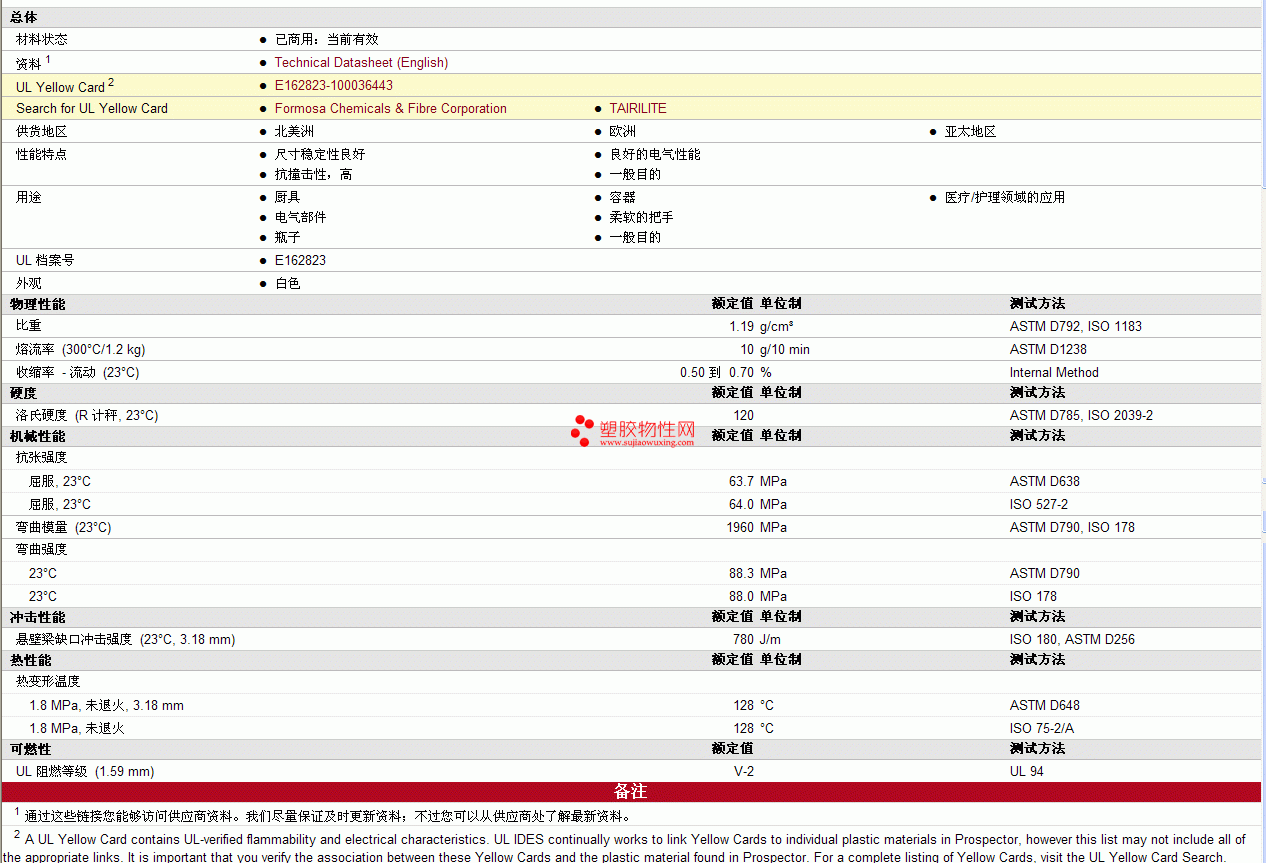Screen dimensions: 1266x863
Task: Click the 'UL 阻燃等级 (1.59 mm)' label
Action: (x=85, y=771)
